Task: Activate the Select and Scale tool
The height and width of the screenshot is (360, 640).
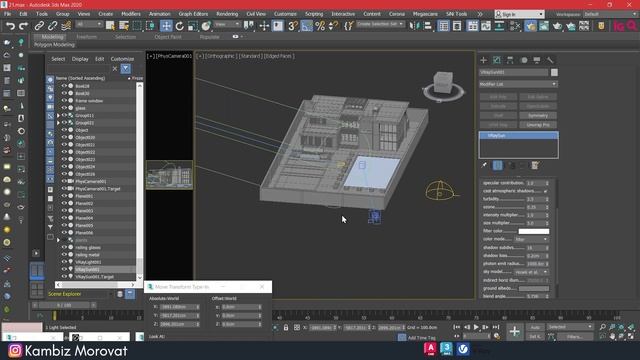Action: click(193, 26)
